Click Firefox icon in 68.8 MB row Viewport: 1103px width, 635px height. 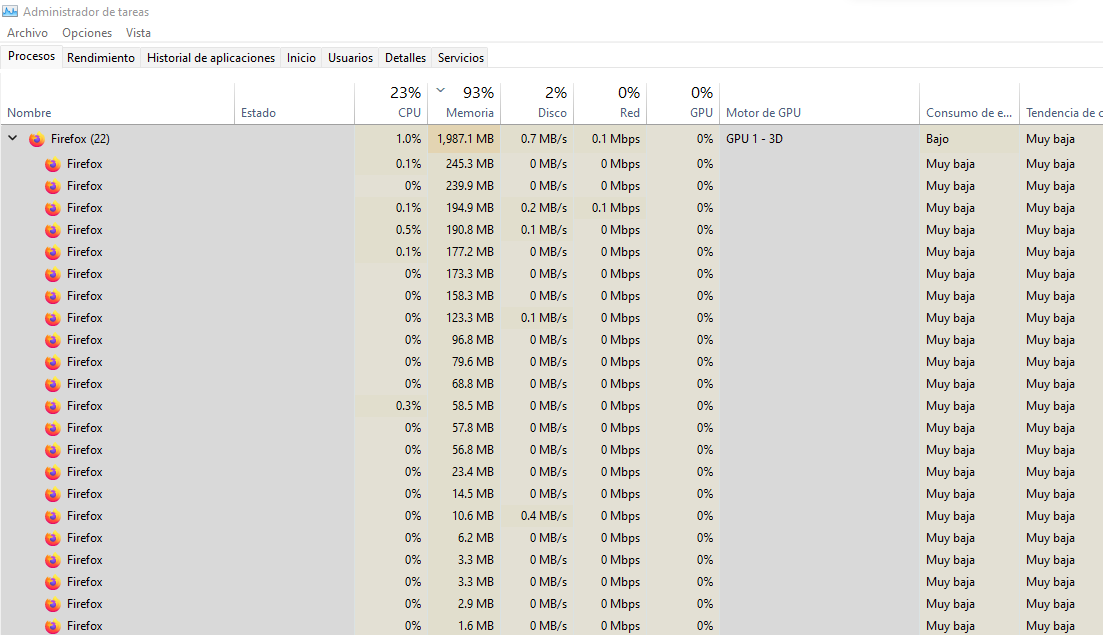(52, 385)
